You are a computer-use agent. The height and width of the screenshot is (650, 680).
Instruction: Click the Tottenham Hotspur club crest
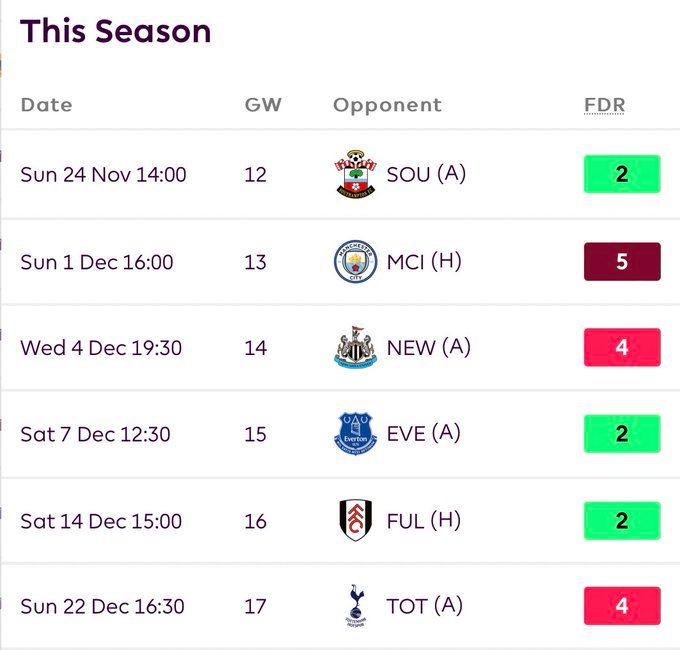pos(356,607)
